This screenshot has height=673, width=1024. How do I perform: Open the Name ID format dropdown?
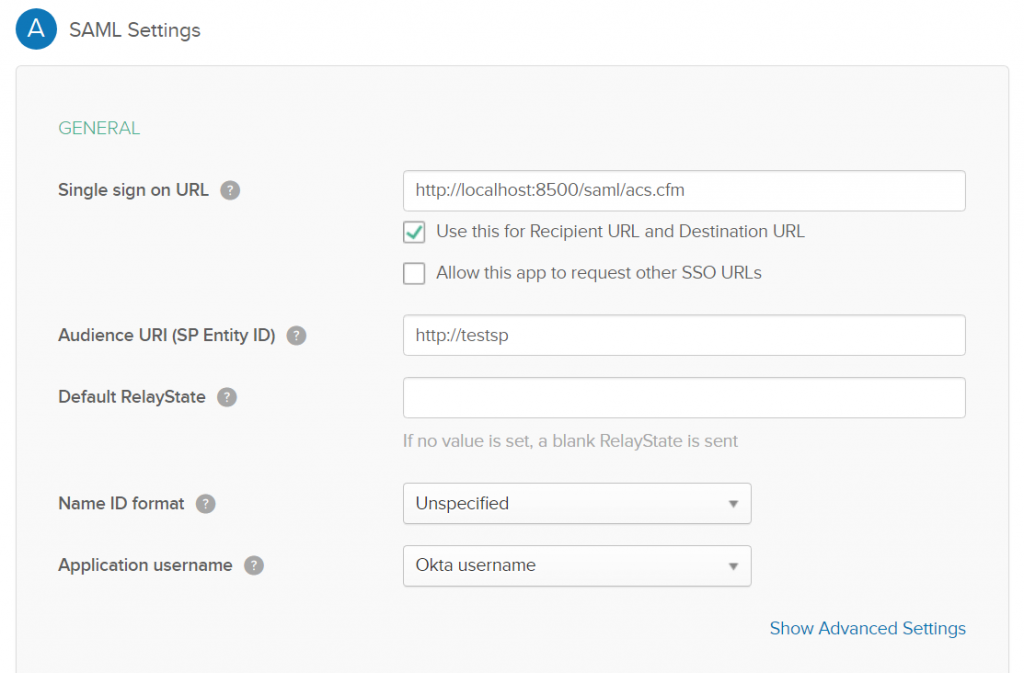(577, 504)
